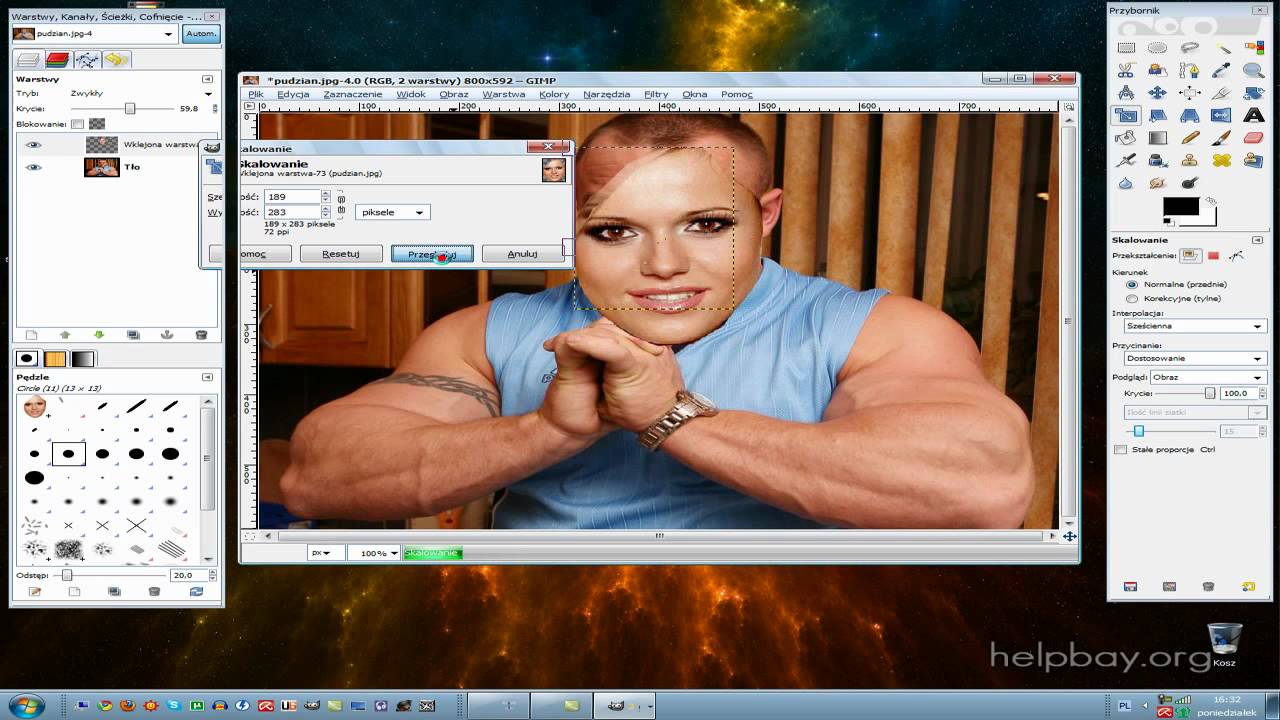
Task: Select the Alignment tool
Action: pyautogui.click(x=1190, y=93)
